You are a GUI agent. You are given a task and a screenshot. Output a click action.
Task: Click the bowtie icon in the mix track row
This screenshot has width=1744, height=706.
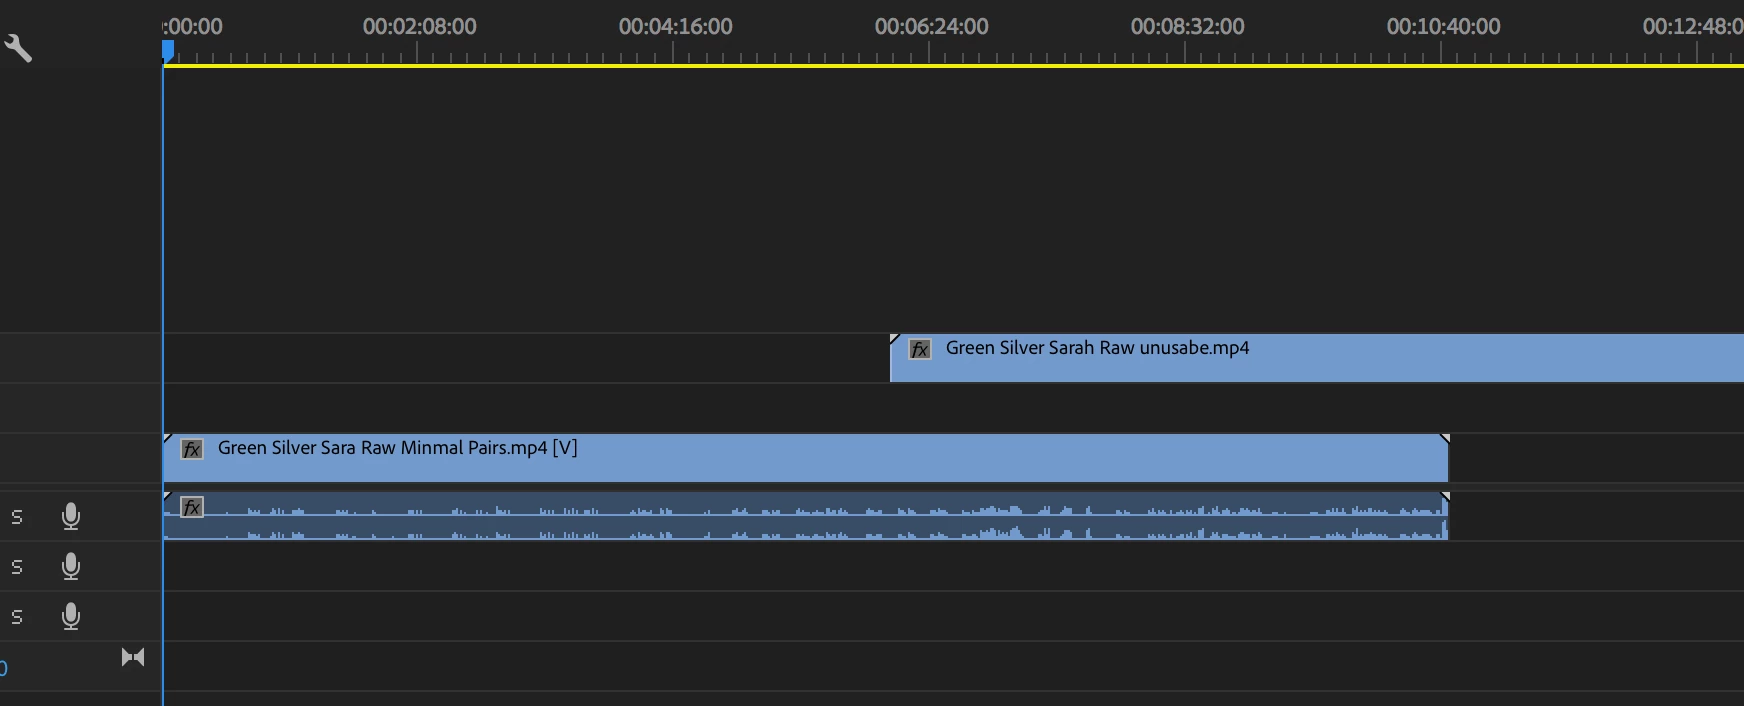[x=133, y=657]
